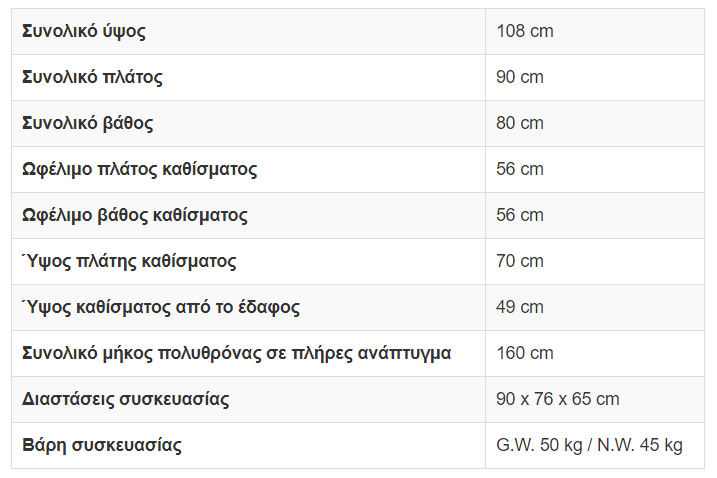Click the 'Συνολικό βάθος' label

tap(88, 123)
